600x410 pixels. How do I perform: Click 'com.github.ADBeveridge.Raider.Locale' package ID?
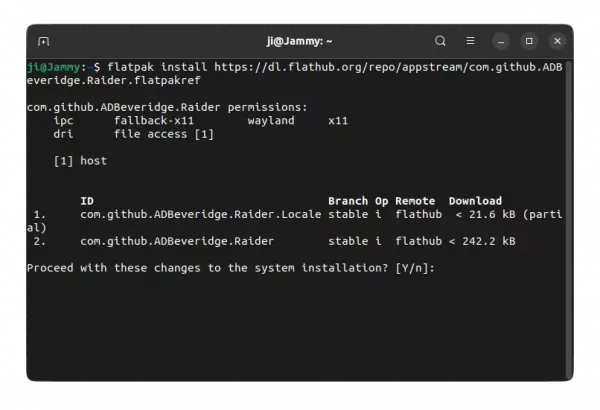(x=201, y=214)
